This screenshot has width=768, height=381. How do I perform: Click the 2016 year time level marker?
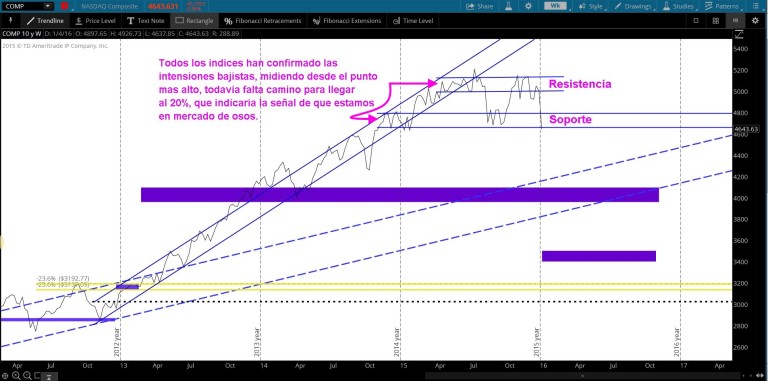pyautogui.click(x=677, y=341)
